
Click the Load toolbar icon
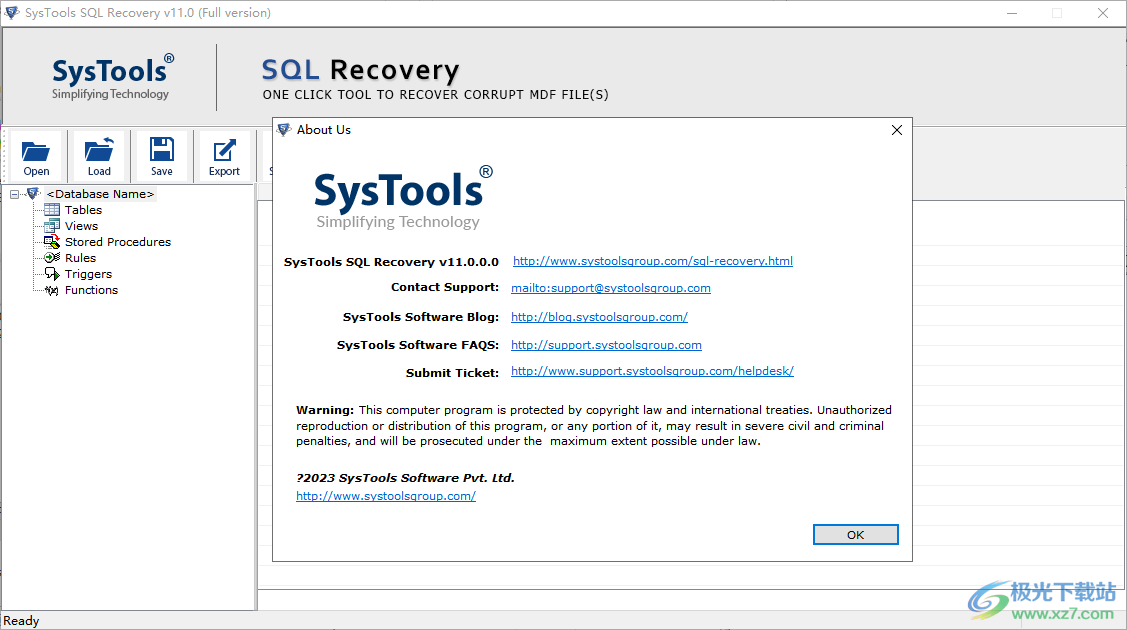click(x=99, y=157)
